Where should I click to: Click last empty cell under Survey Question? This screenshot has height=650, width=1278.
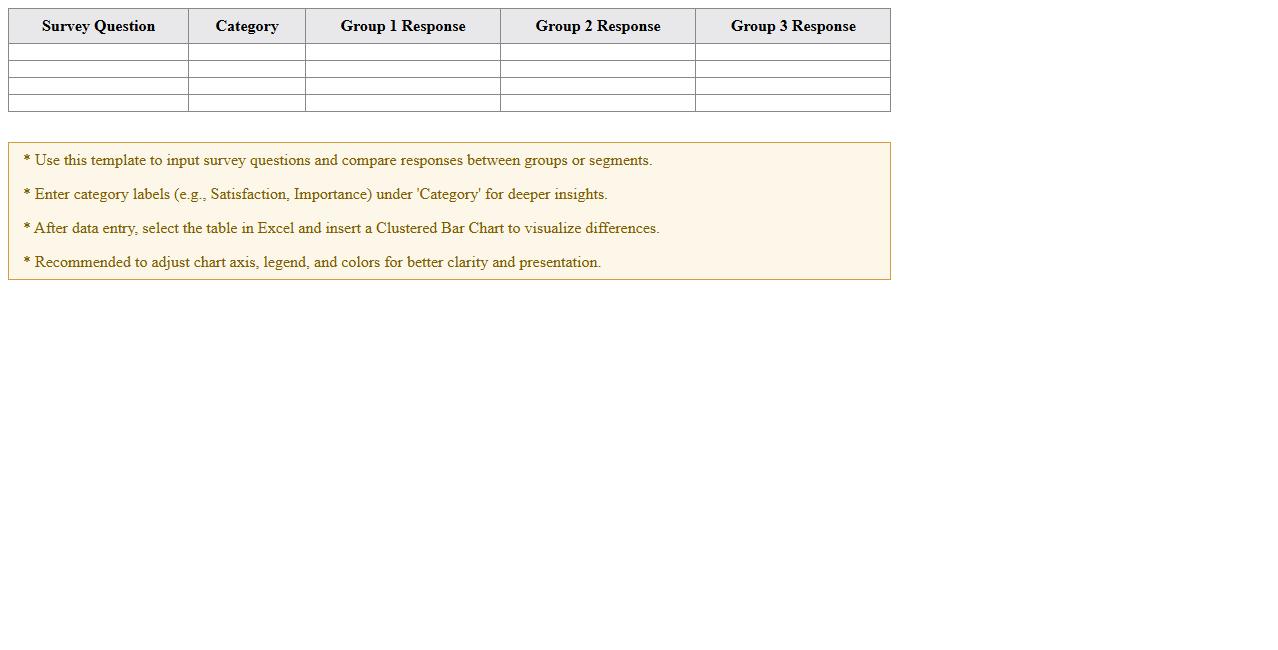98,103
